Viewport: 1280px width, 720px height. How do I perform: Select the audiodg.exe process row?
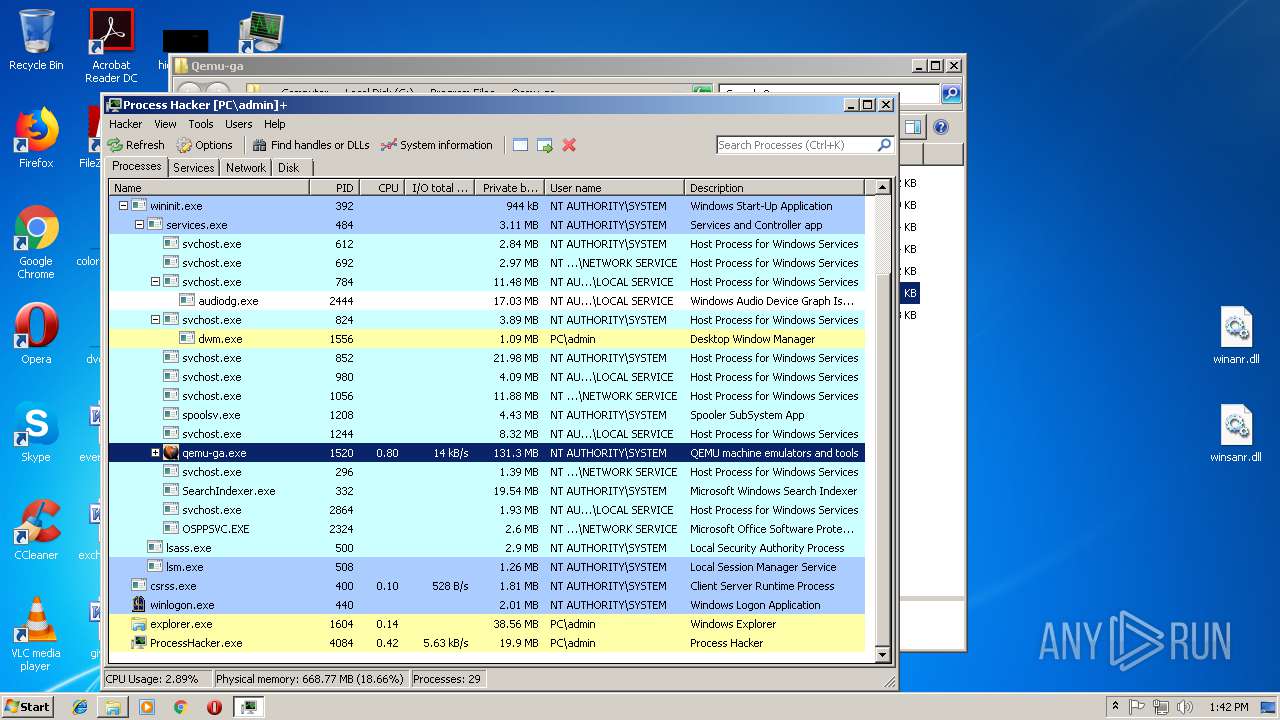coord(486,301)
